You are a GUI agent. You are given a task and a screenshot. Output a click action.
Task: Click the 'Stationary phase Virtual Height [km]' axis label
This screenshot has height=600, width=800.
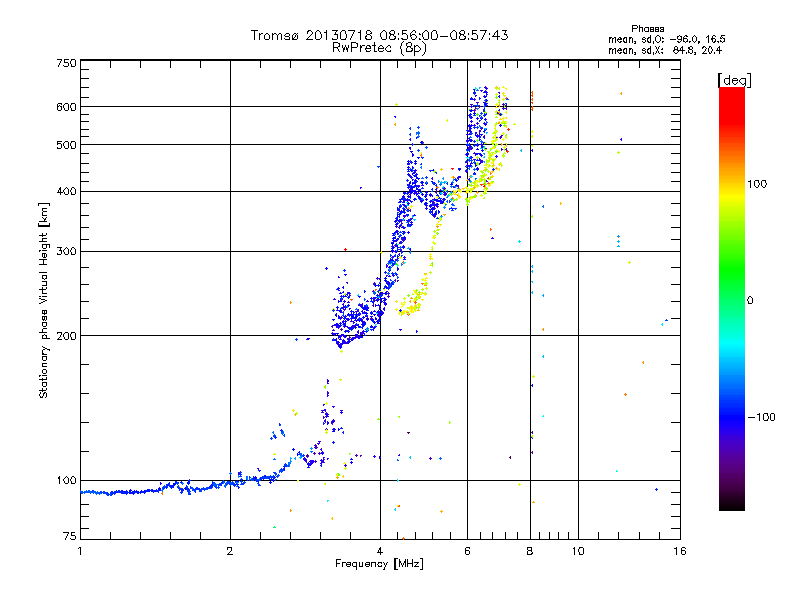pyautogui.click(x=44, y=300)
